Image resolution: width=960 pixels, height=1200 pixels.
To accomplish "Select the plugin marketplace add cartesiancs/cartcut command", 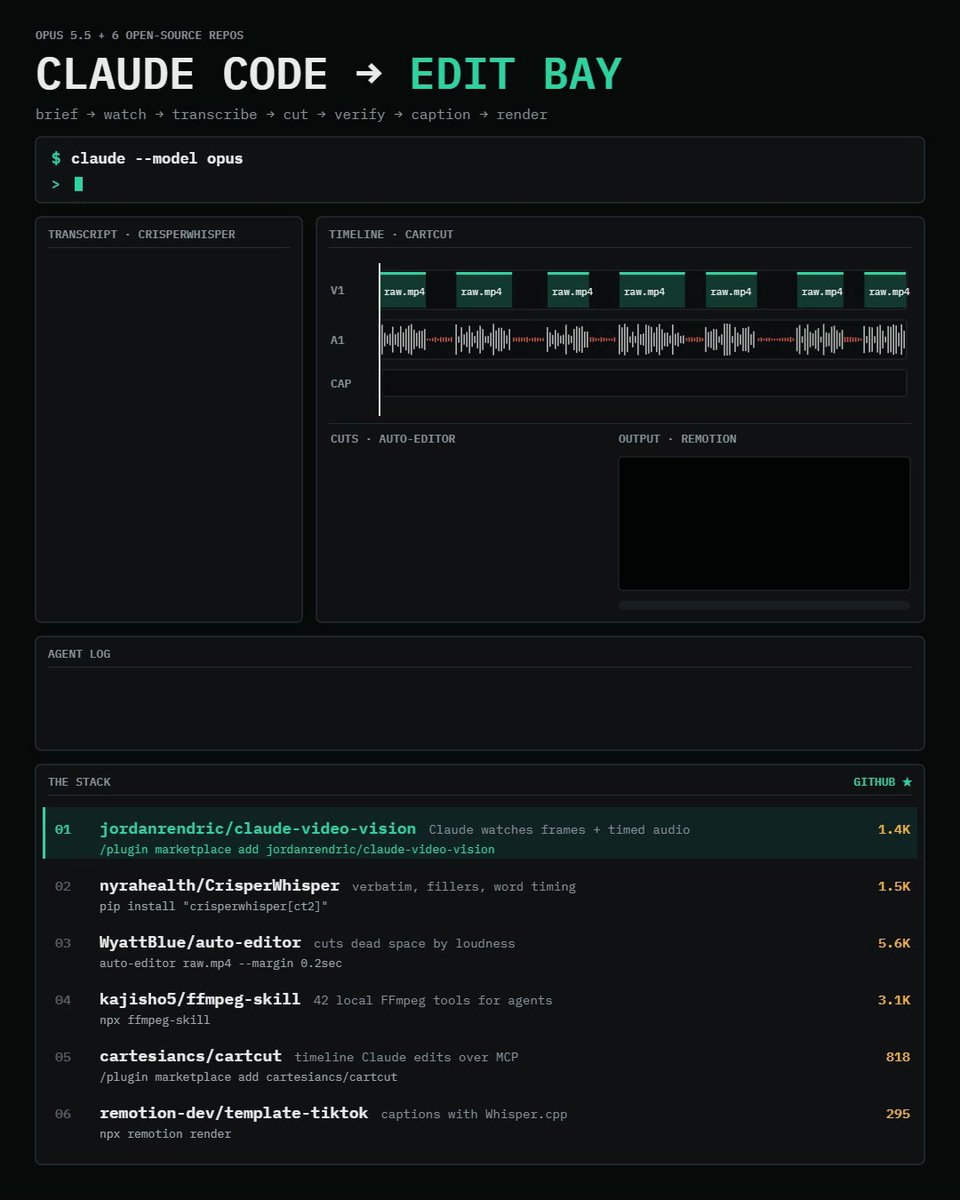I will click(248, 1078).
